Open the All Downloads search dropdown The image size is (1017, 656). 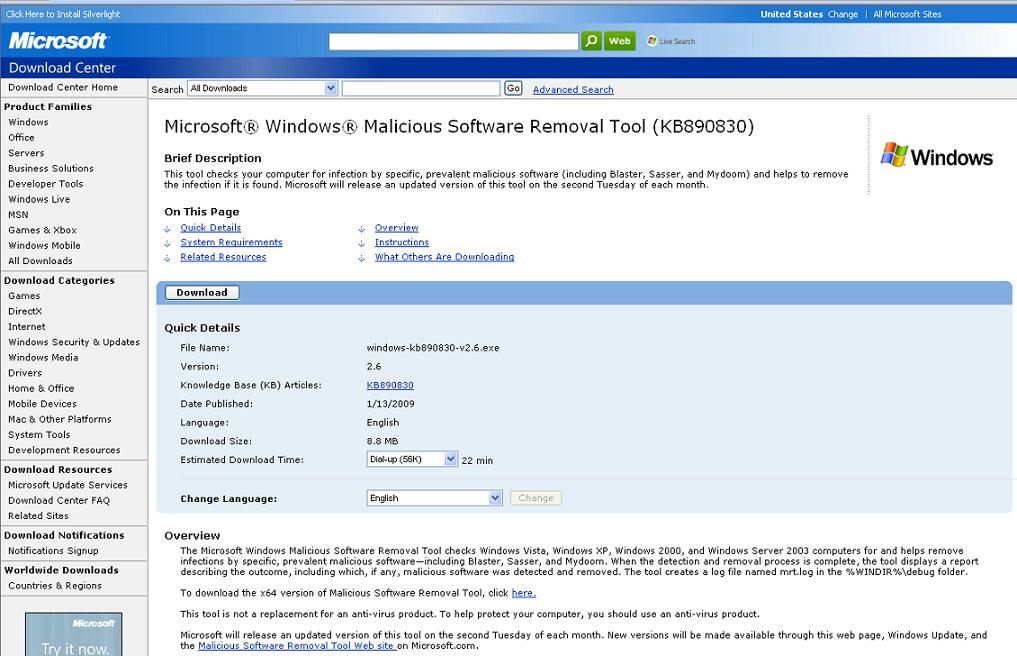(263, 88)
